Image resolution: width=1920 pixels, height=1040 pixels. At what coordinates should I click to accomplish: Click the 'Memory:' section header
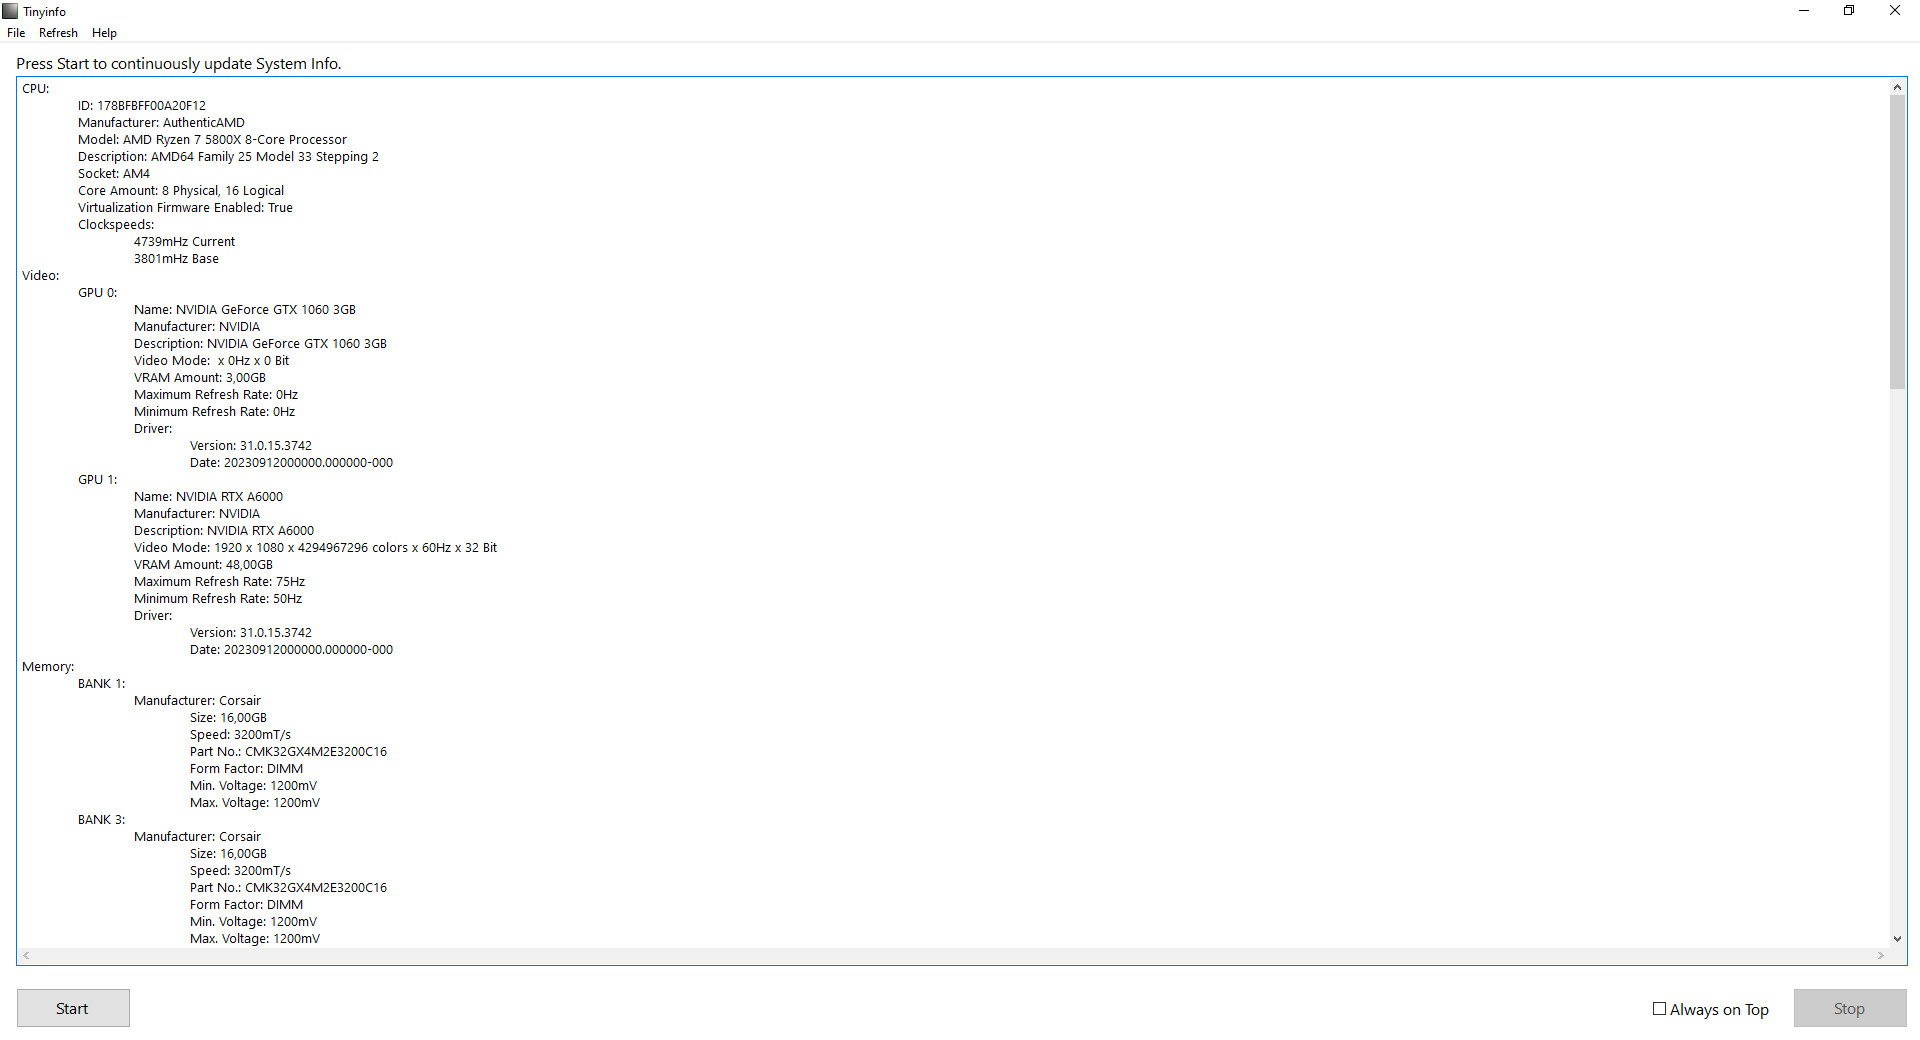tap(48, 667)
